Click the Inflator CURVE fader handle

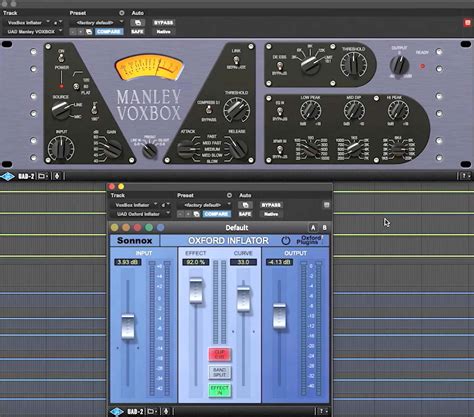243,299
